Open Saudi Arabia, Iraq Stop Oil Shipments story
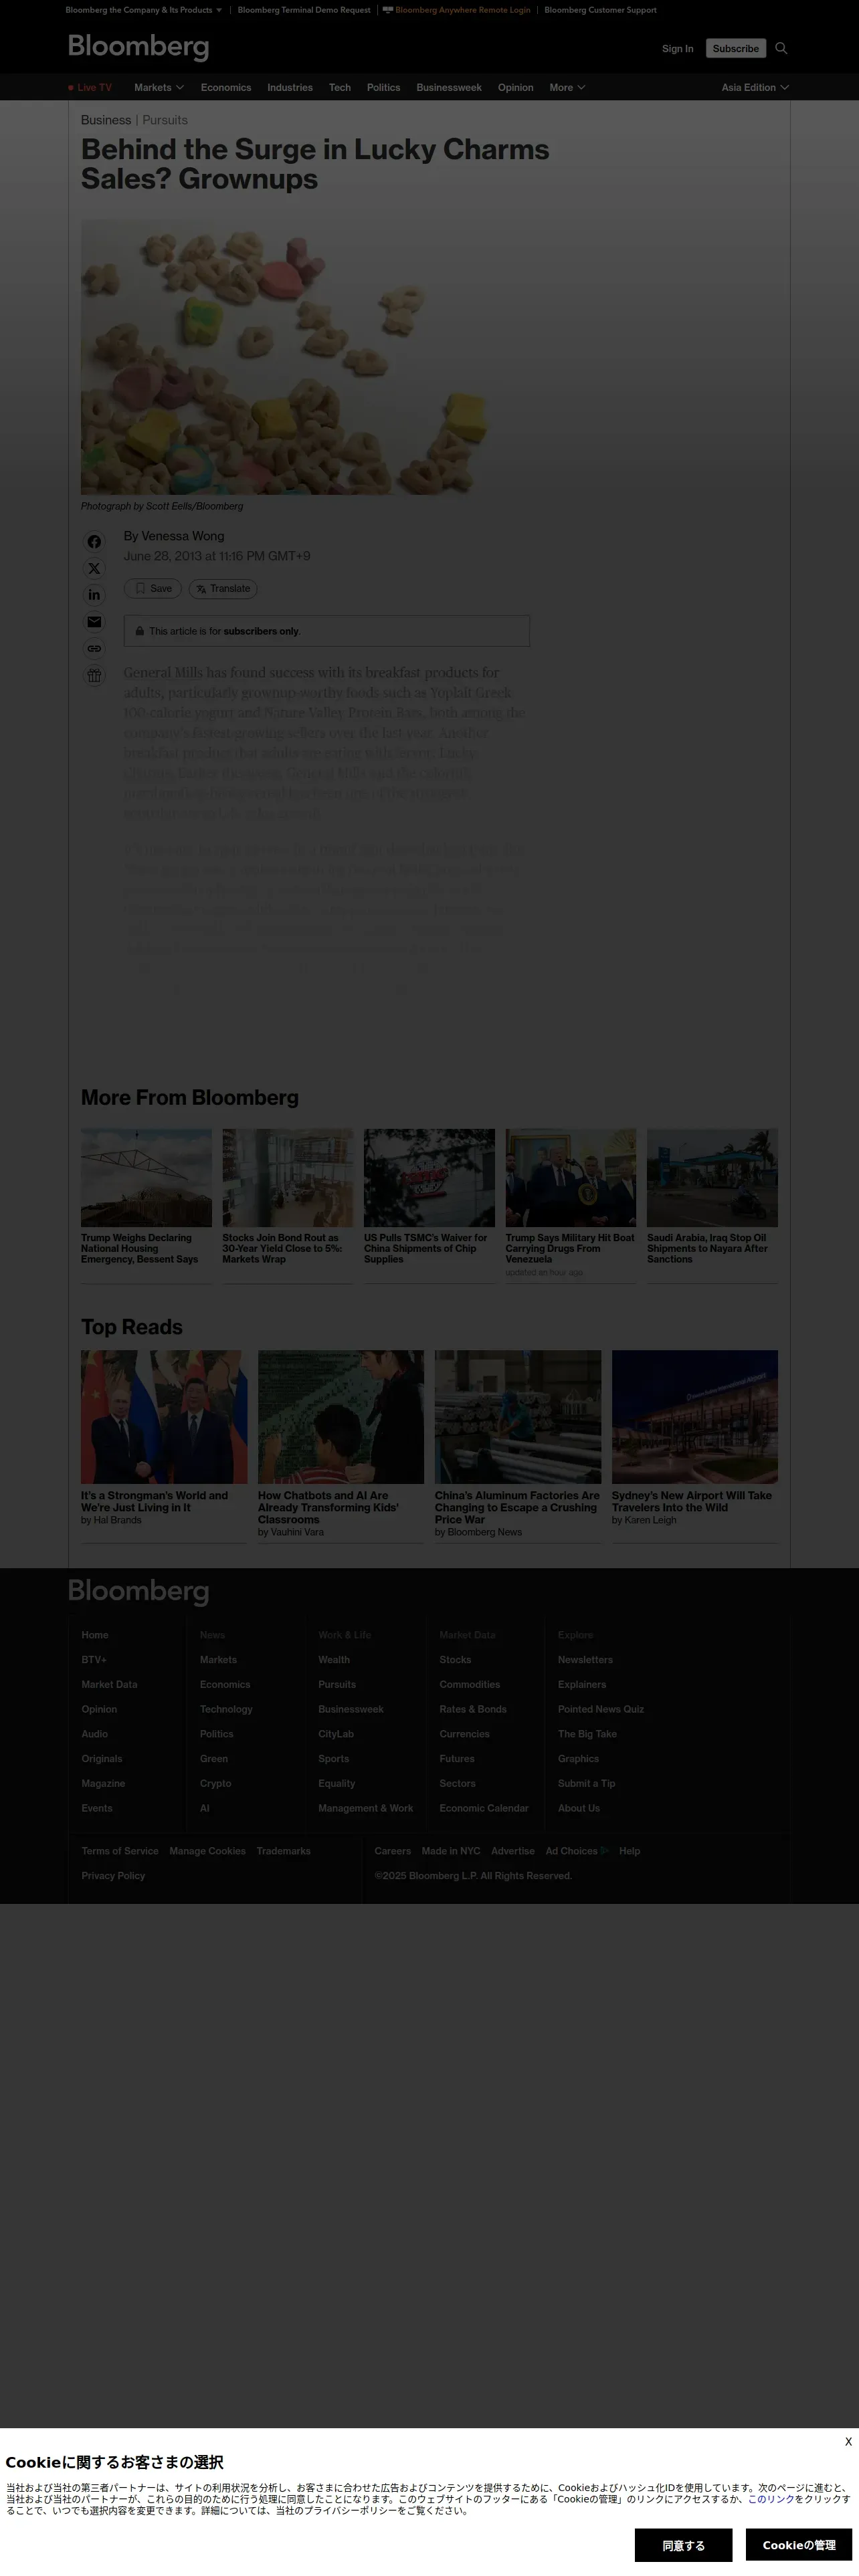This screenshot has width=859, height=2576. (x=708, y=1248)
